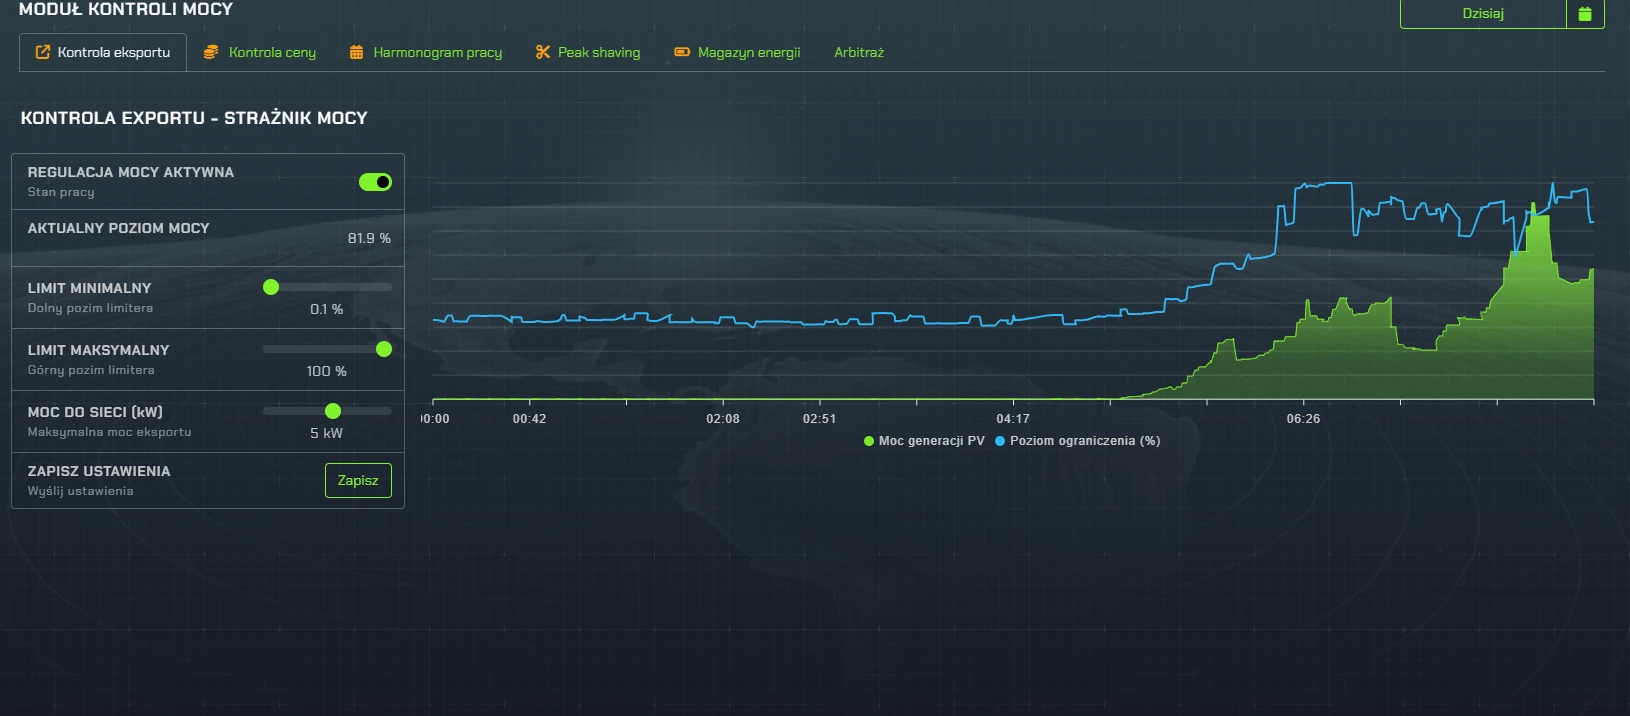
Task: Click the 06:26 time label on chart axis
Action: point(1303,419)
